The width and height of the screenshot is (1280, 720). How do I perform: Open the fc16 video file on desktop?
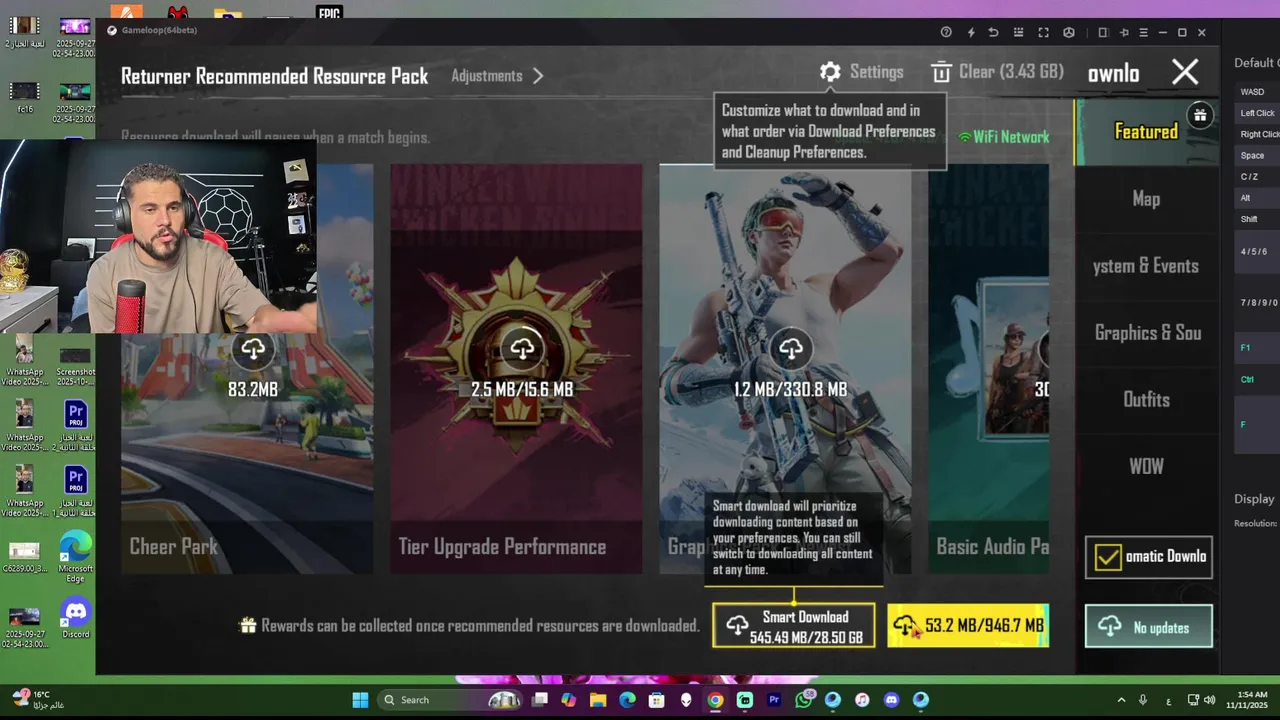[24, 96]
